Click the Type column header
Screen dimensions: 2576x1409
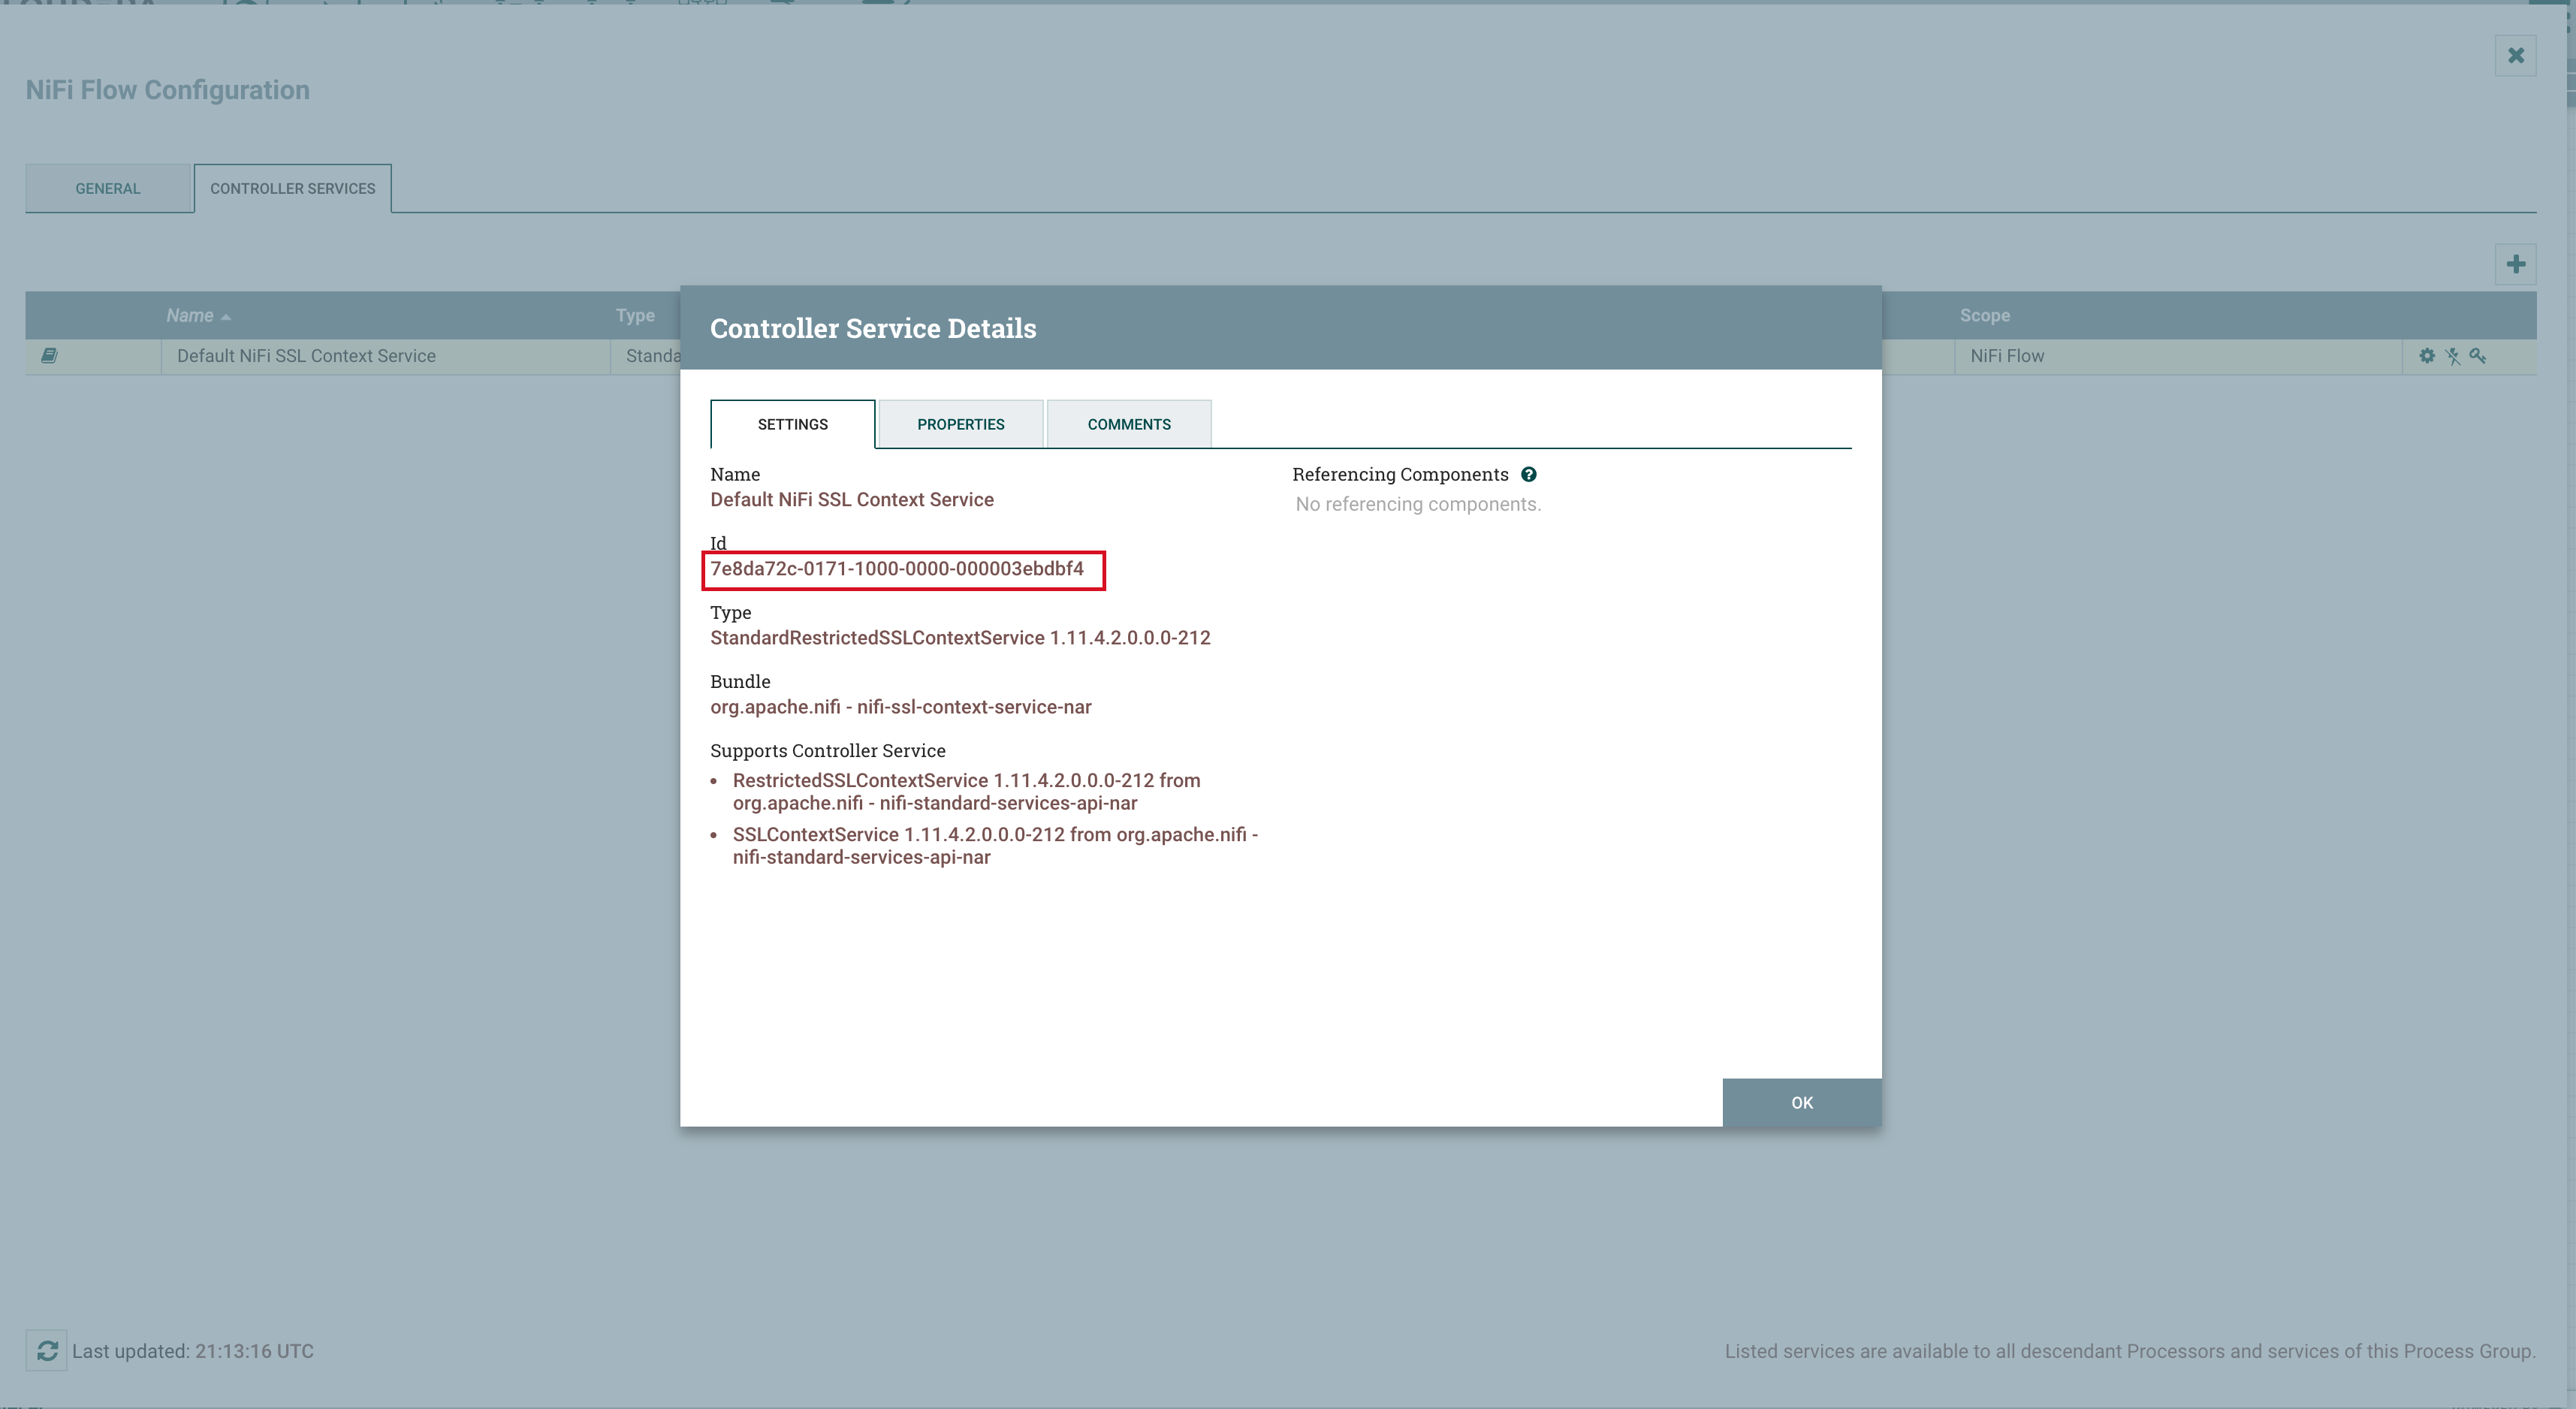click(x=635, y=316)
